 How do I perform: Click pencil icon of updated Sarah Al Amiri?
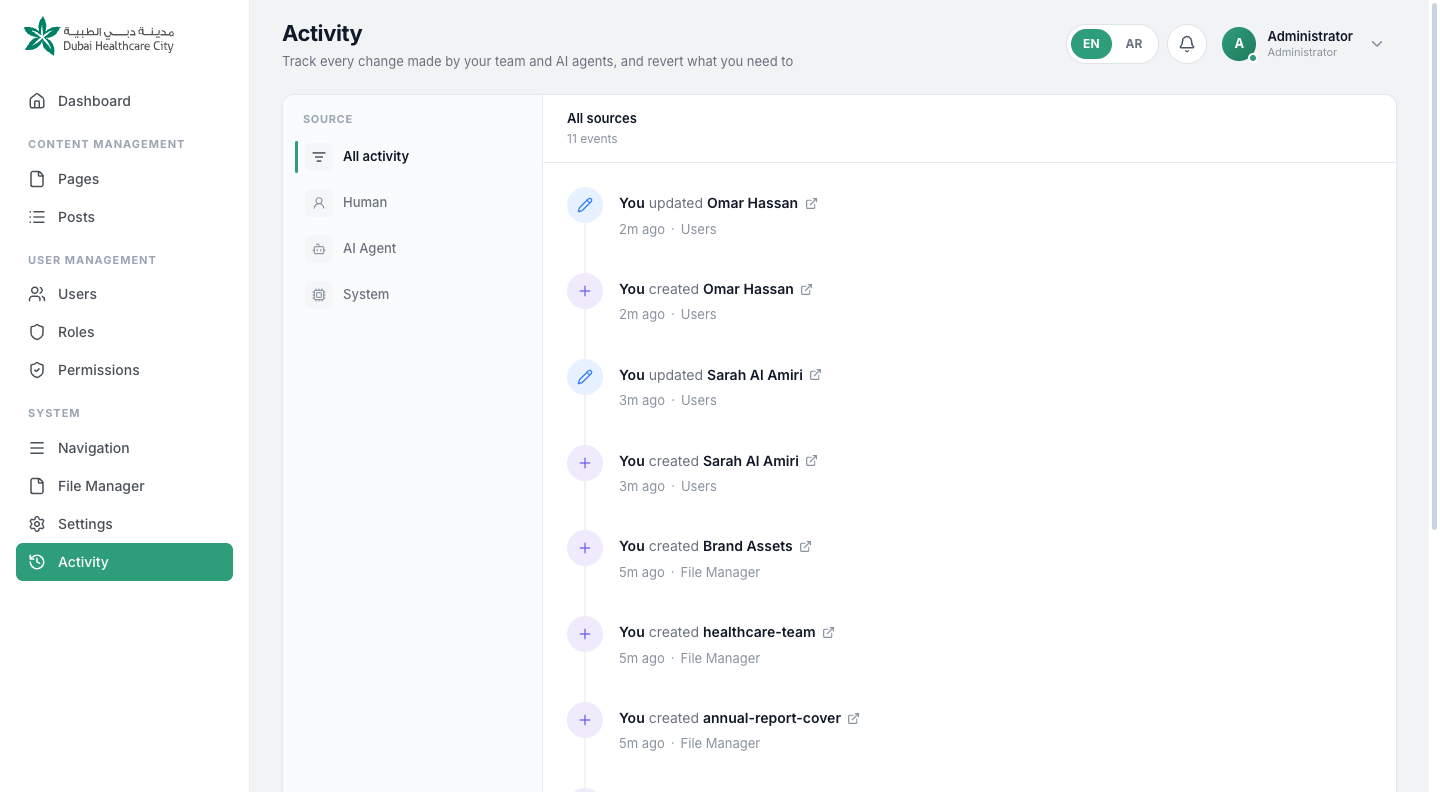point(585,377)
